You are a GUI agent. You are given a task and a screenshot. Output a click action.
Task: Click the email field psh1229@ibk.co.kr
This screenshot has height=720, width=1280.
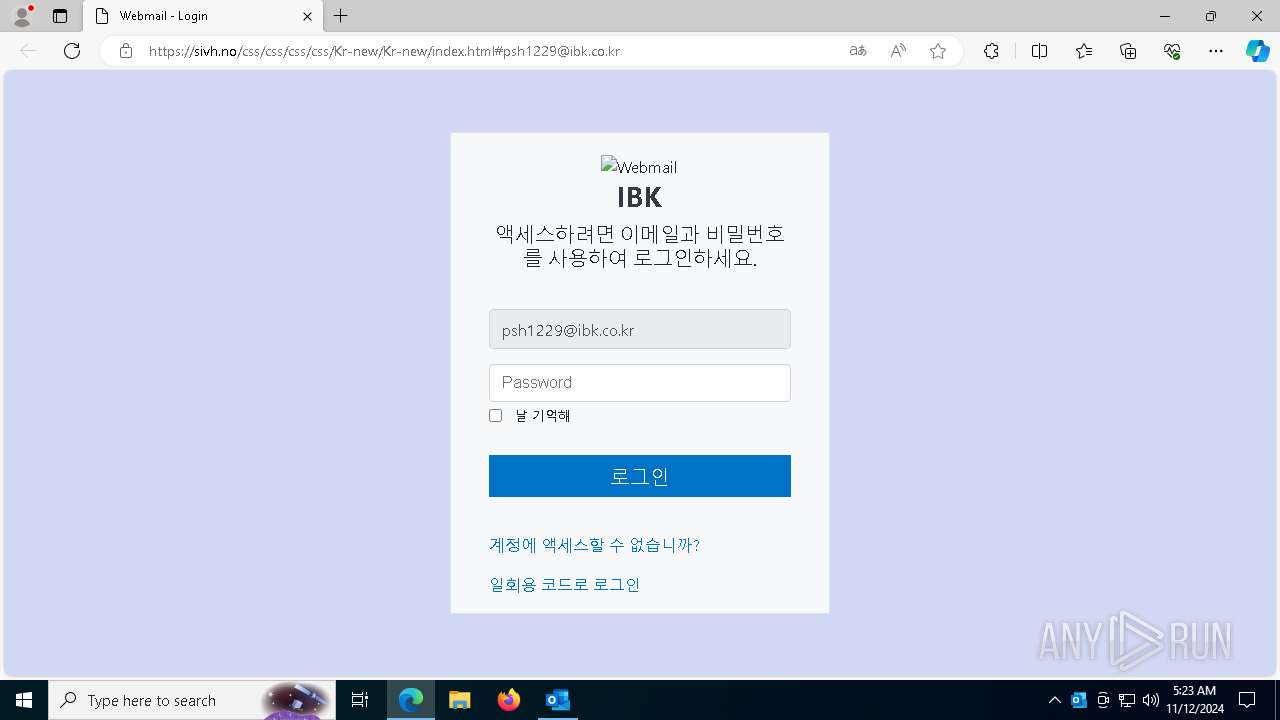(640, 329)
